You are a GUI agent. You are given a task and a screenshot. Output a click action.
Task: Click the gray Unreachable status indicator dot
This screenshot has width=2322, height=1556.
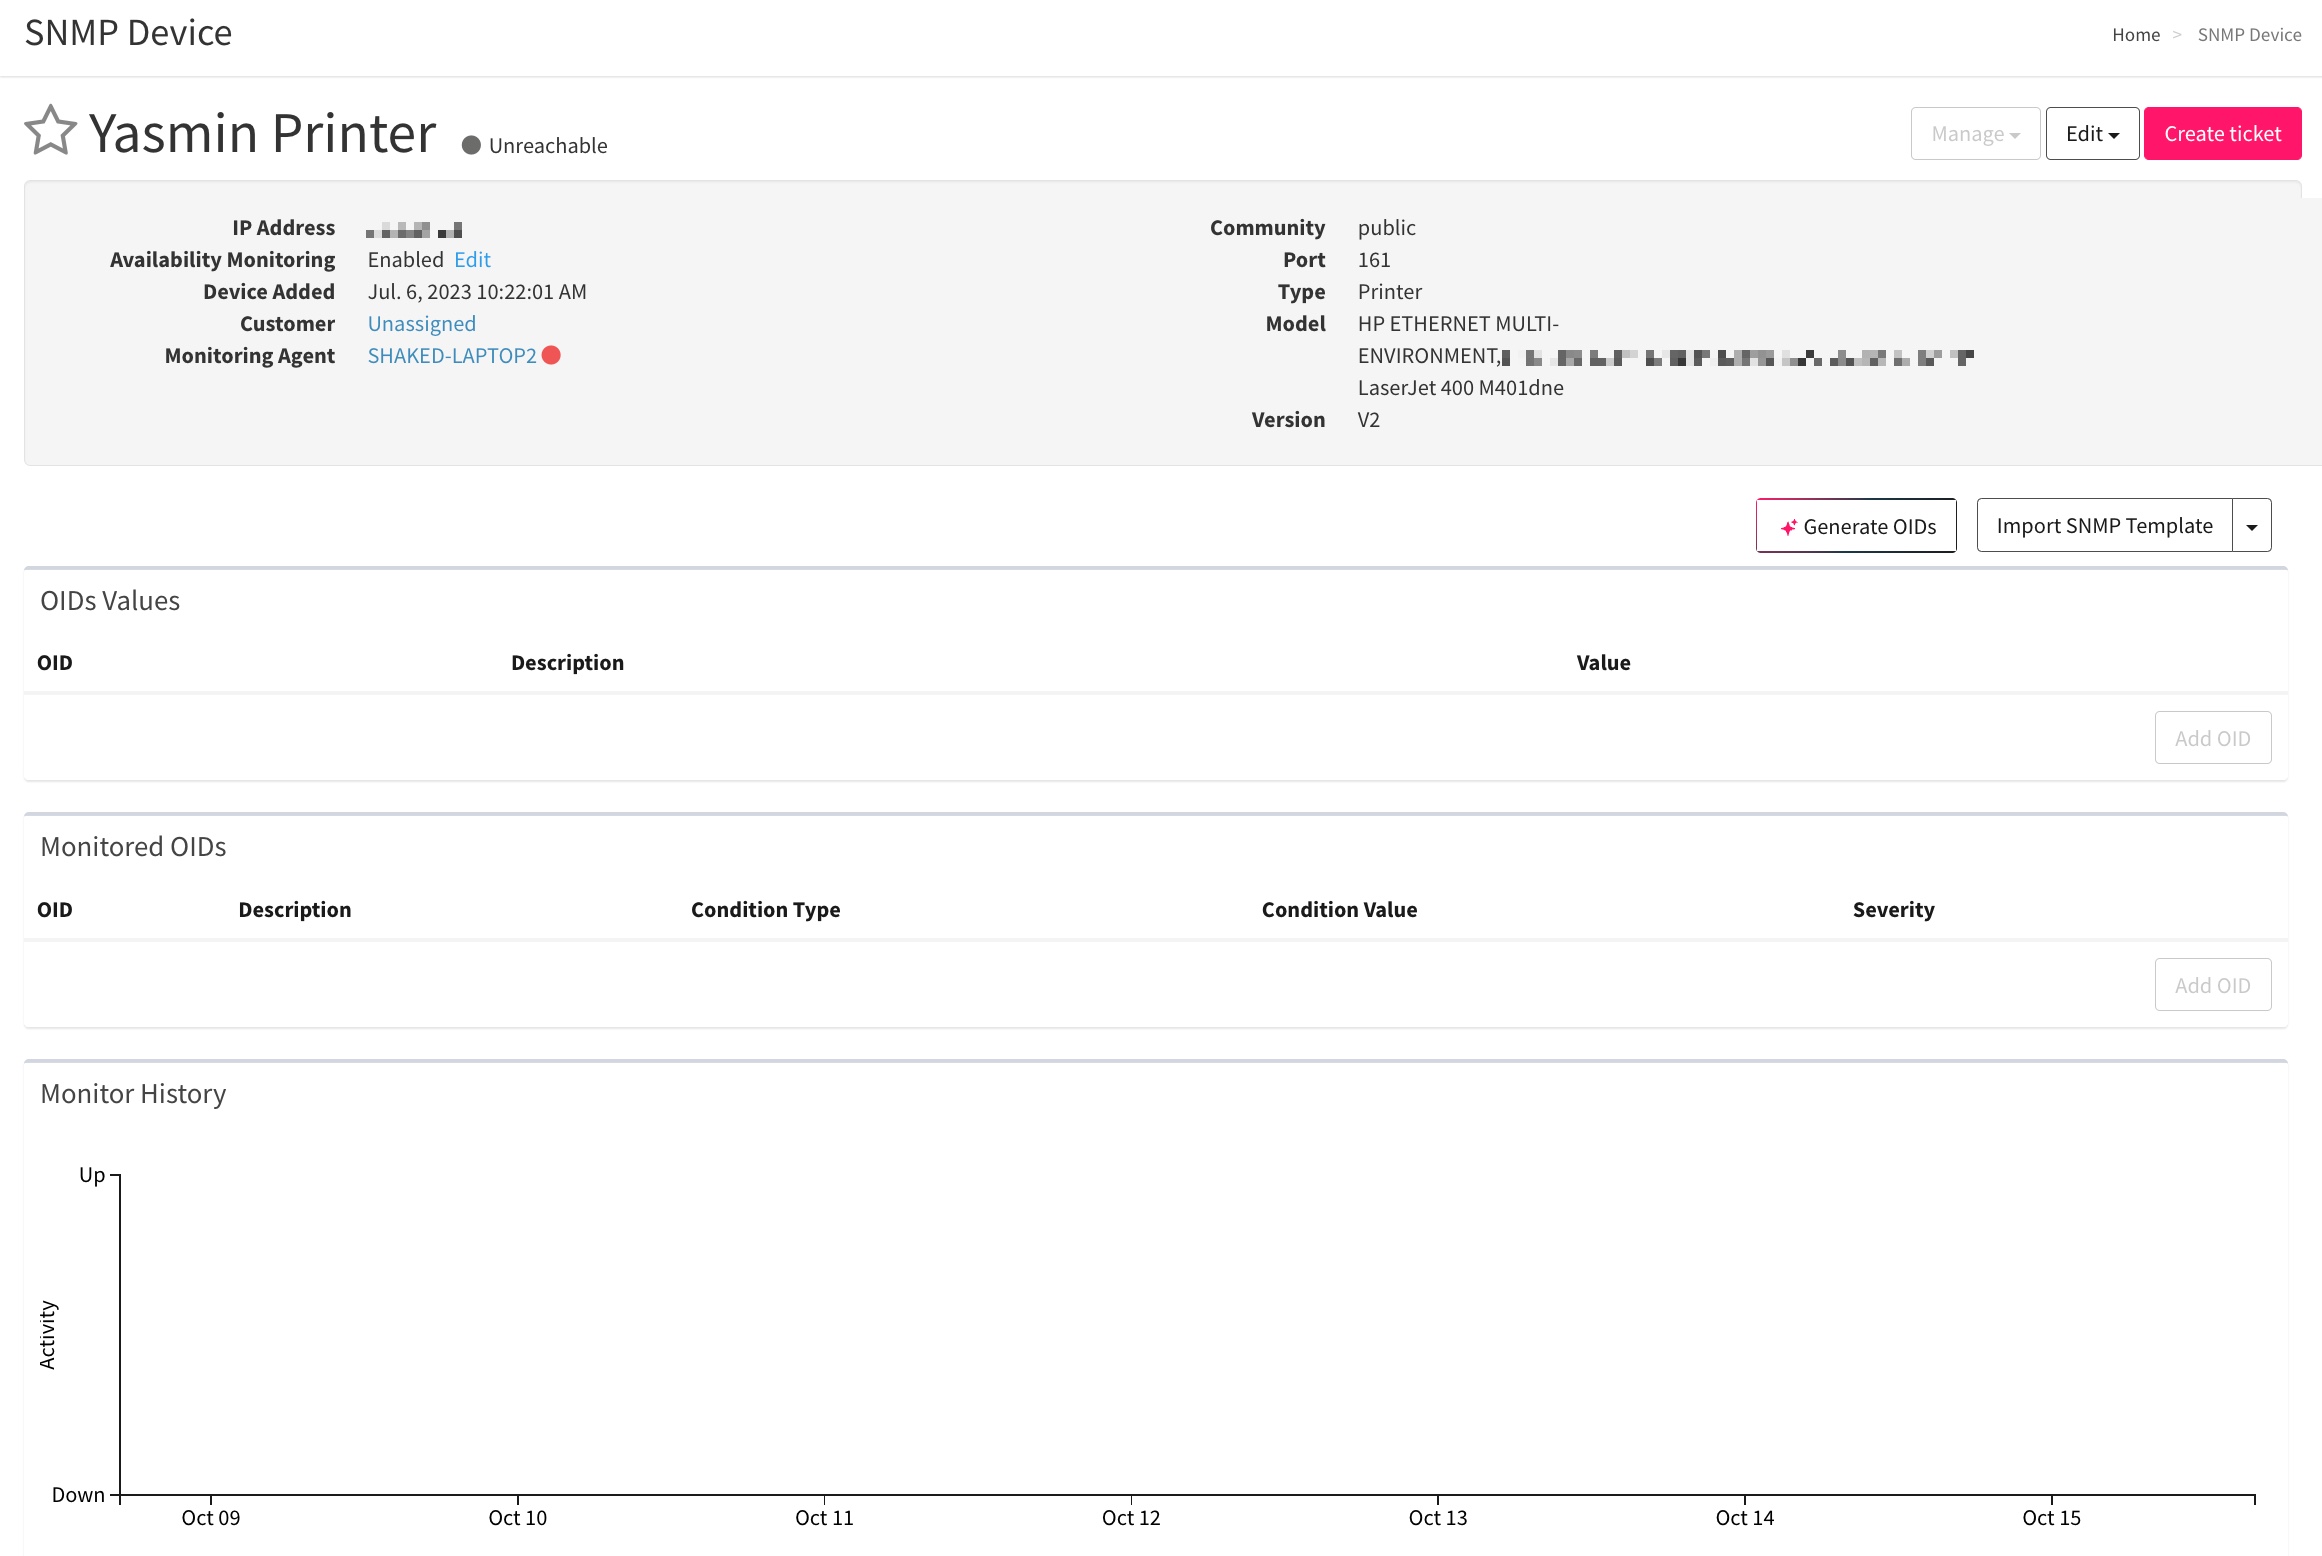coord(470,144)
